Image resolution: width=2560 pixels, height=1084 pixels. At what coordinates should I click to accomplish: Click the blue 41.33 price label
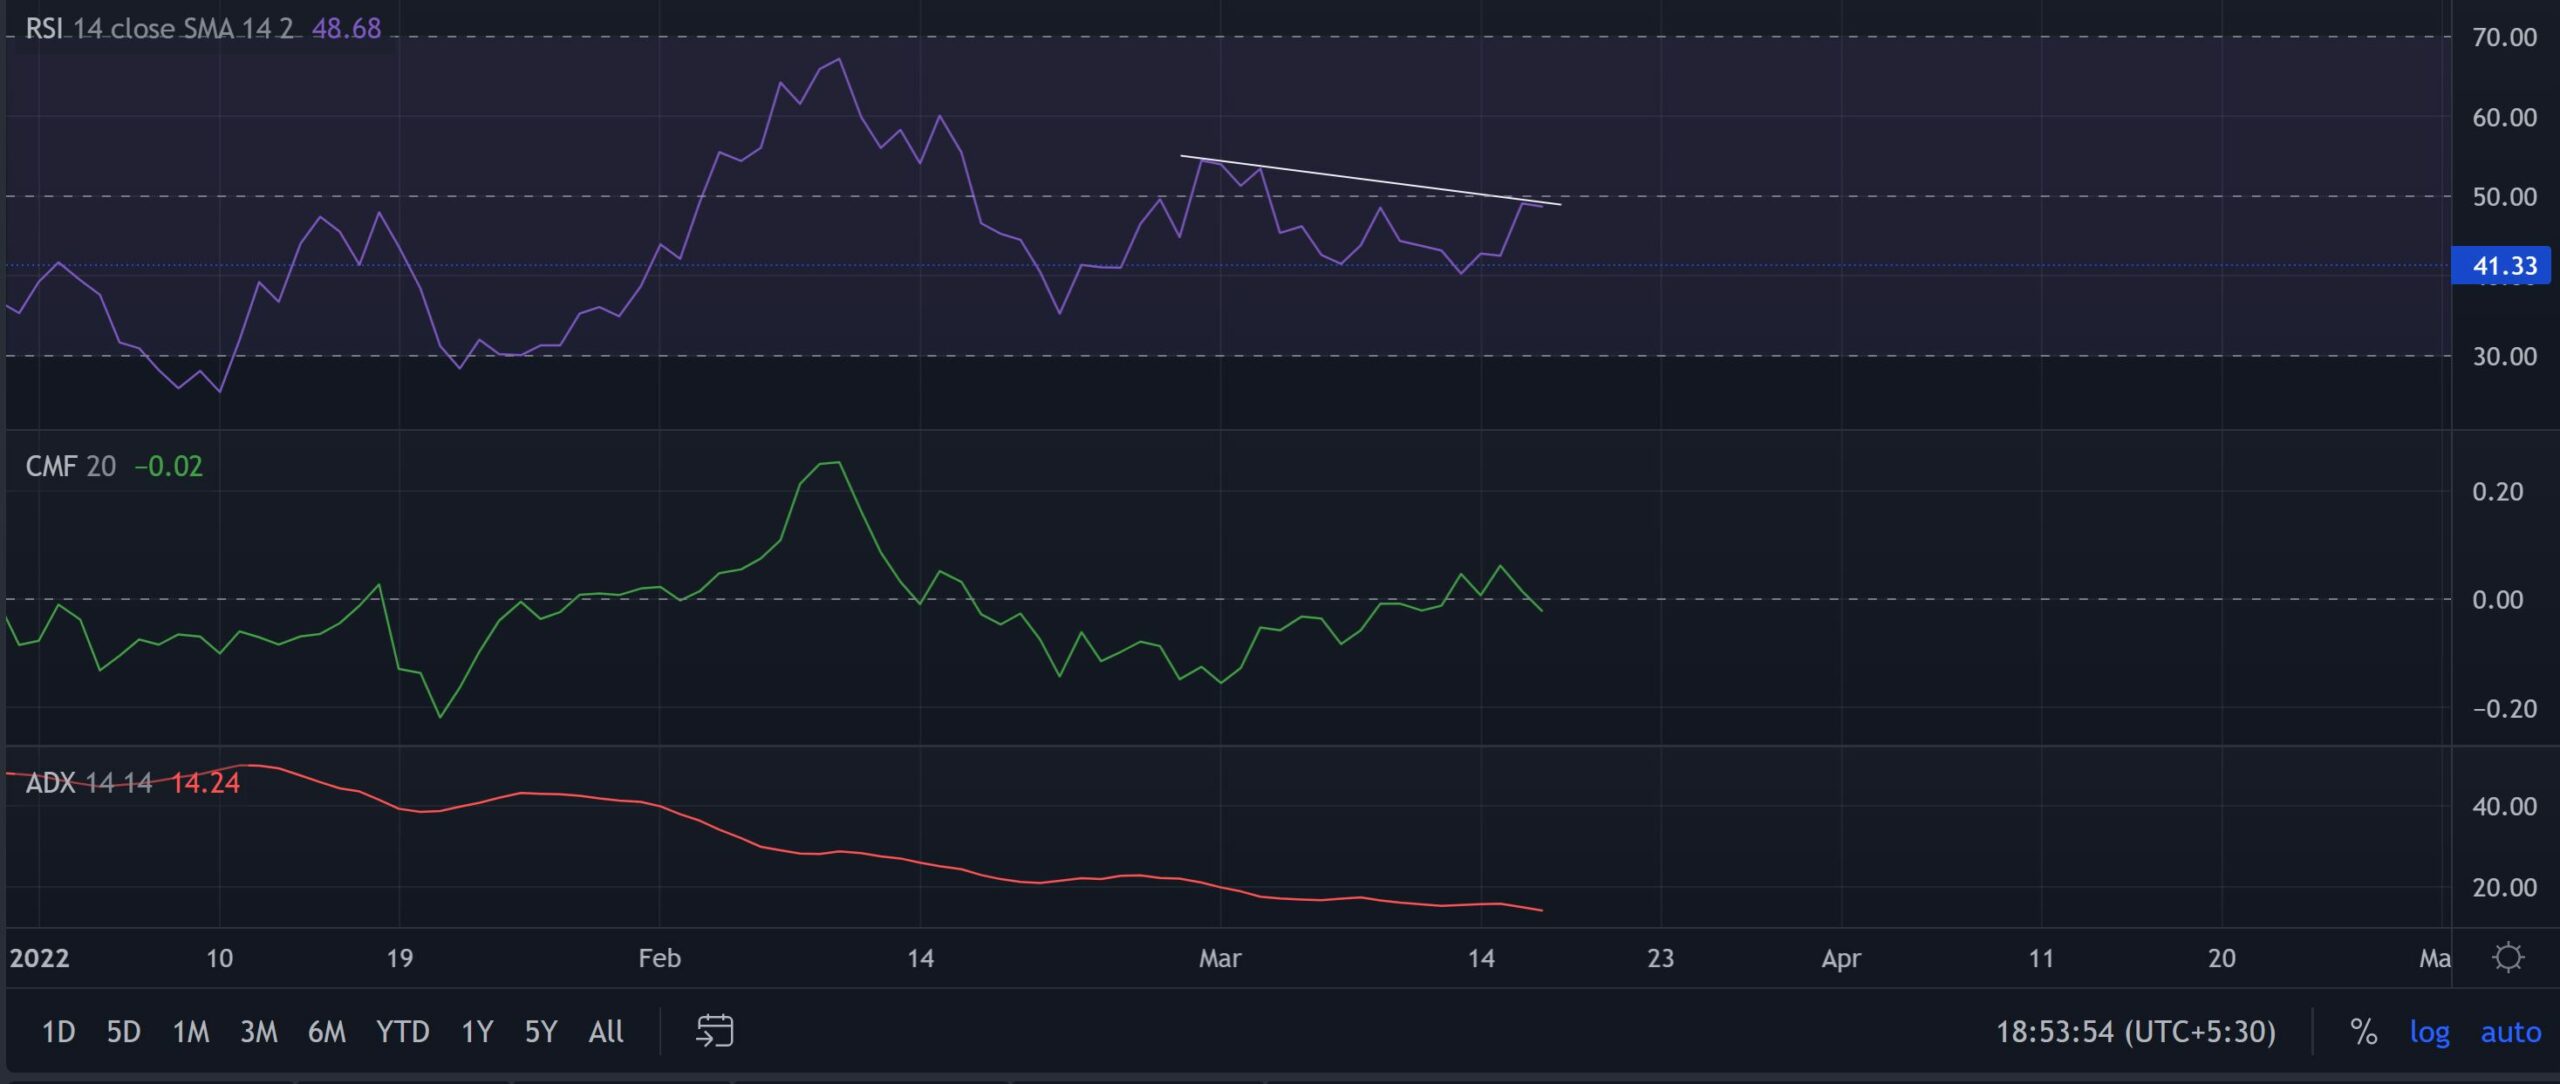pos(2503,266)
